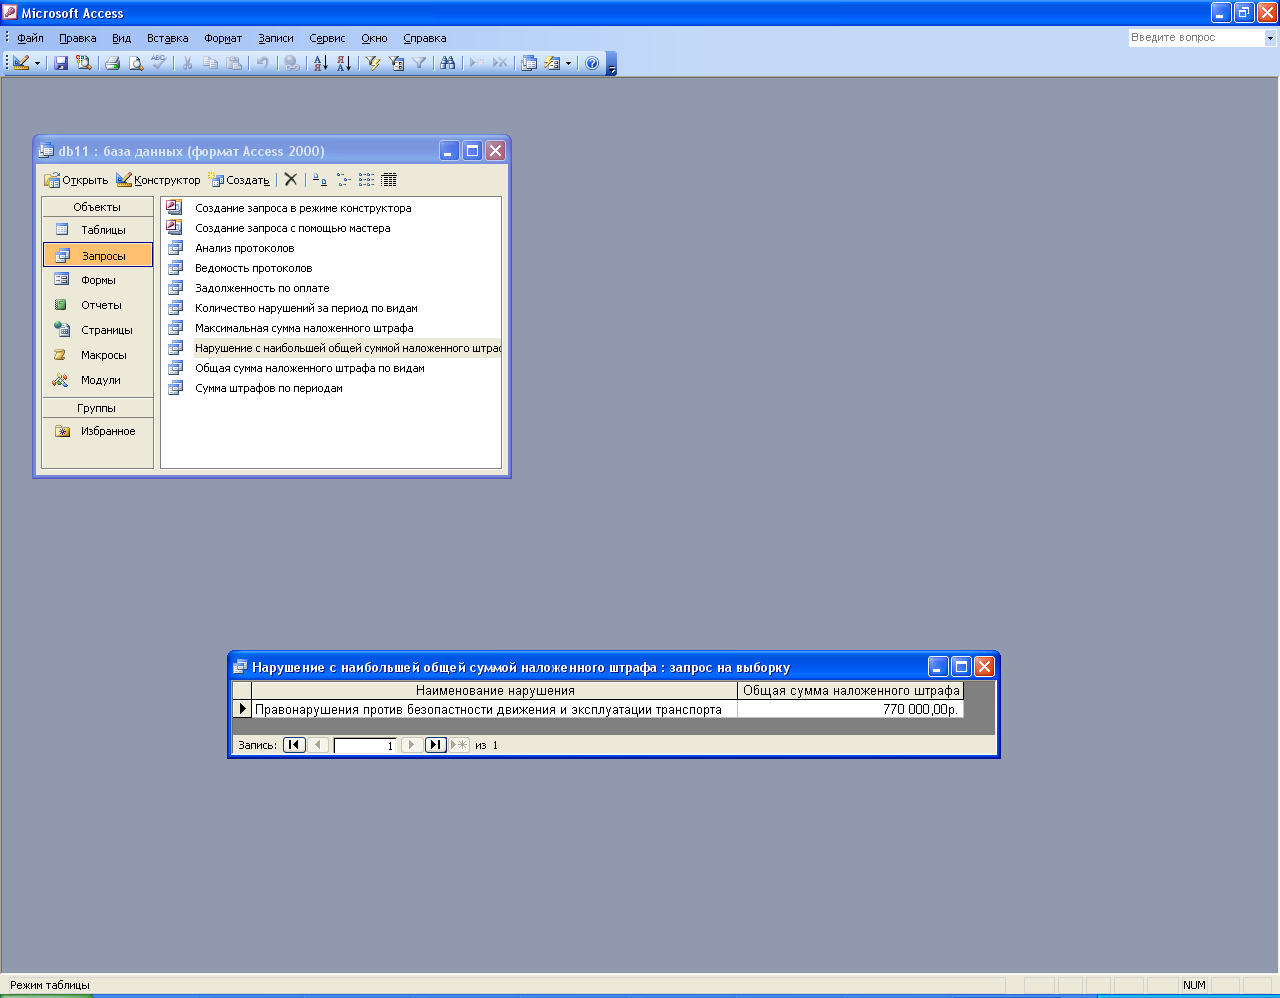Click the Undo arrow icon
1280x998 pixels.
pos(262,63)
